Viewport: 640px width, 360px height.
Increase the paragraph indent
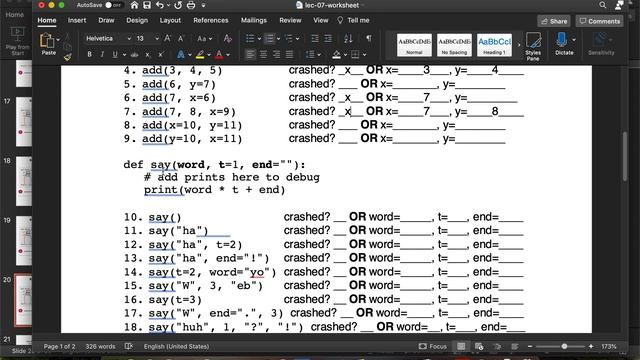click(328, 39)
